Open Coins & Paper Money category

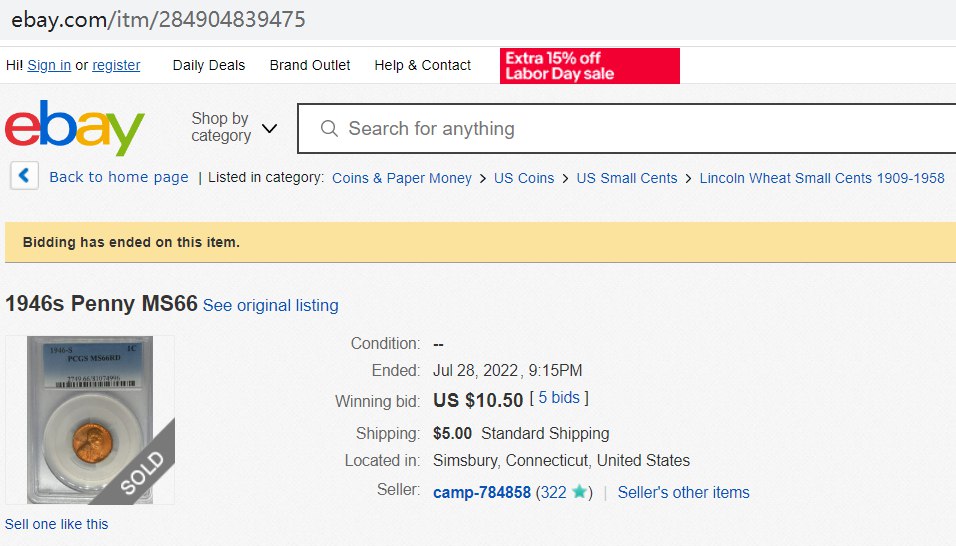tap(401, 178)
